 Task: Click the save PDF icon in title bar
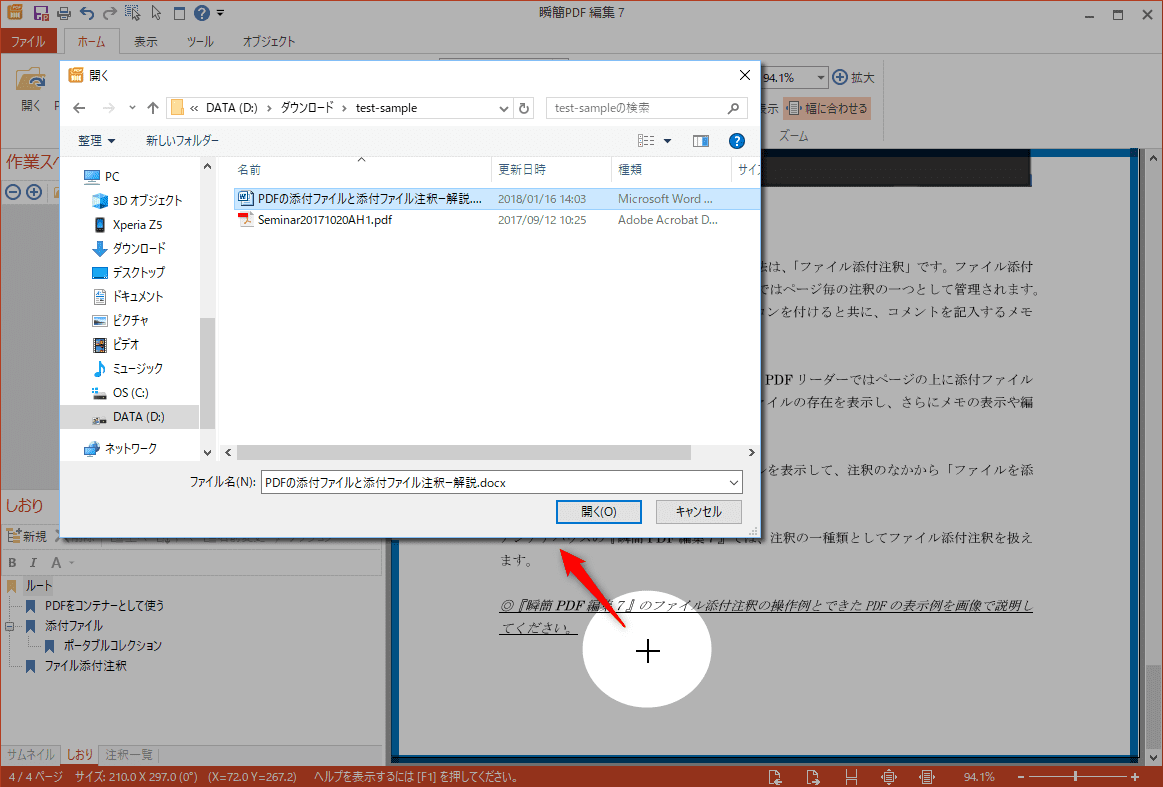point(41,14)
